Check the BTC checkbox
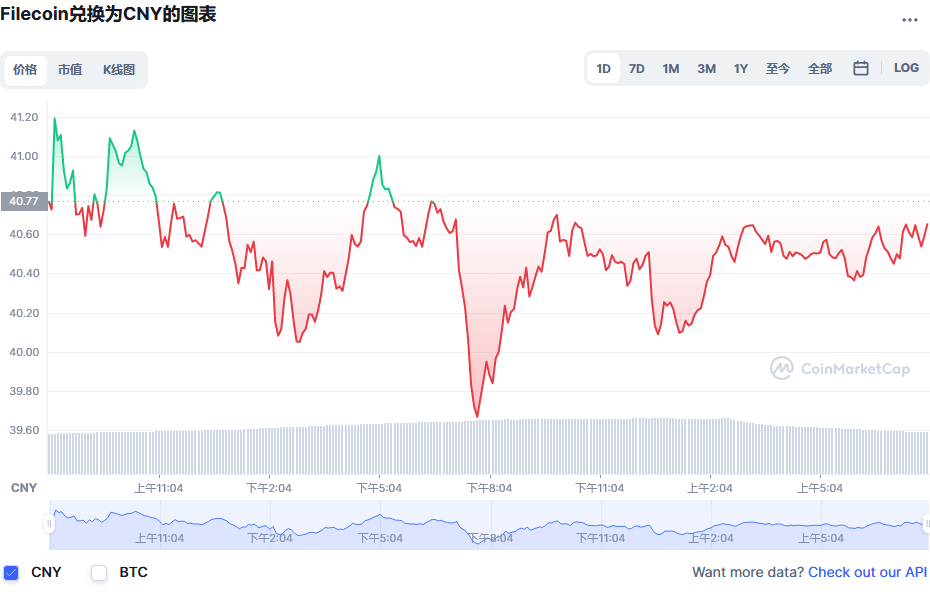 [x=99, y=573]
